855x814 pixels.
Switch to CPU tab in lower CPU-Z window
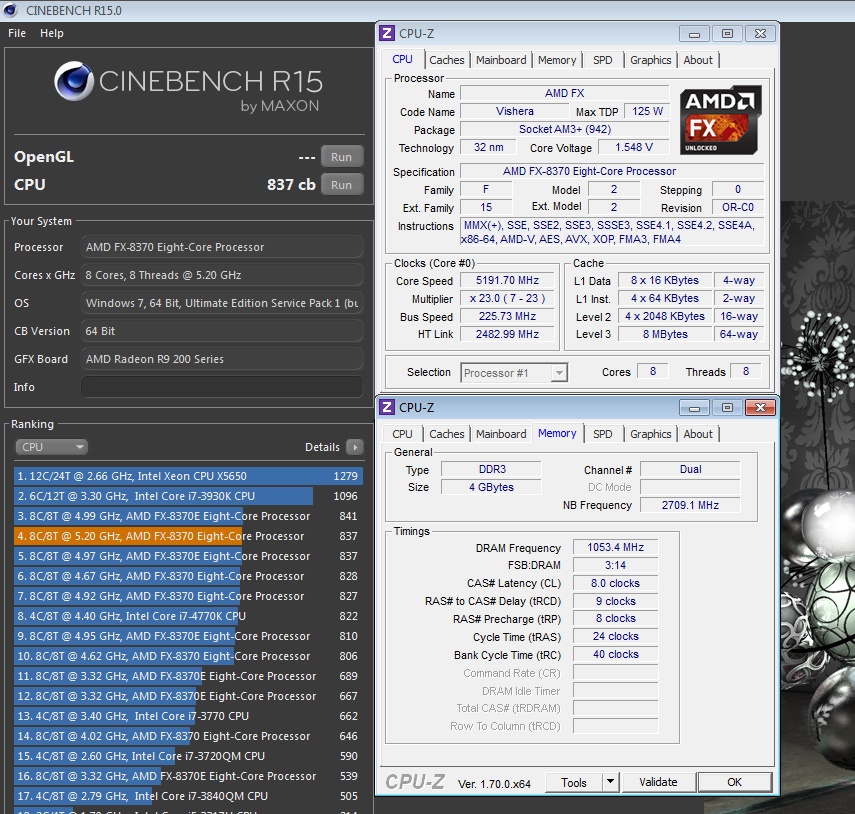(x=402, y=434)
